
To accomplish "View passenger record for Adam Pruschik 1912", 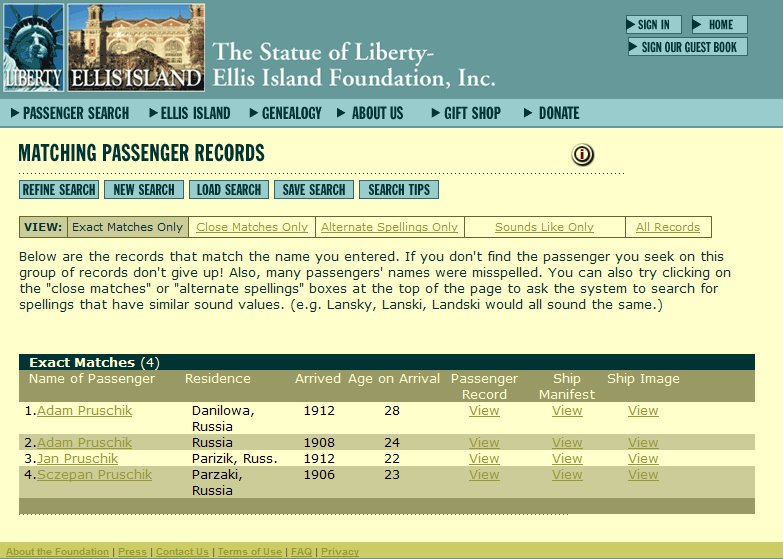I will coord(484,411).
